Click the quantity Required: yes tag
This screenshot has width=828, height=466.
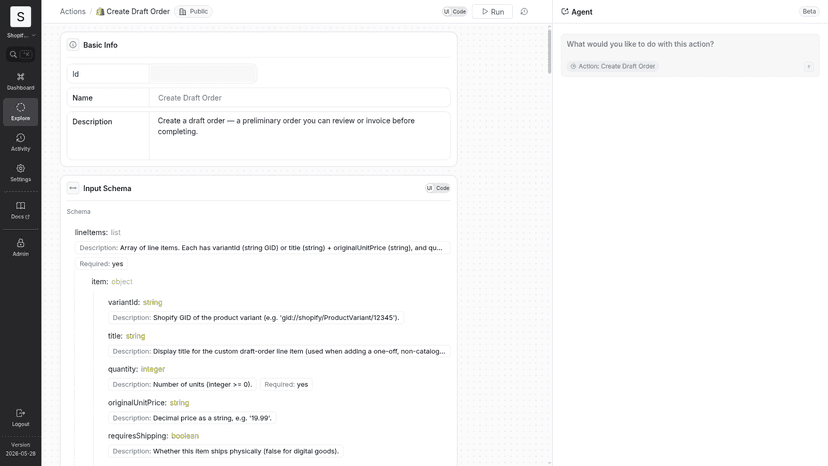tap(286, 385)
